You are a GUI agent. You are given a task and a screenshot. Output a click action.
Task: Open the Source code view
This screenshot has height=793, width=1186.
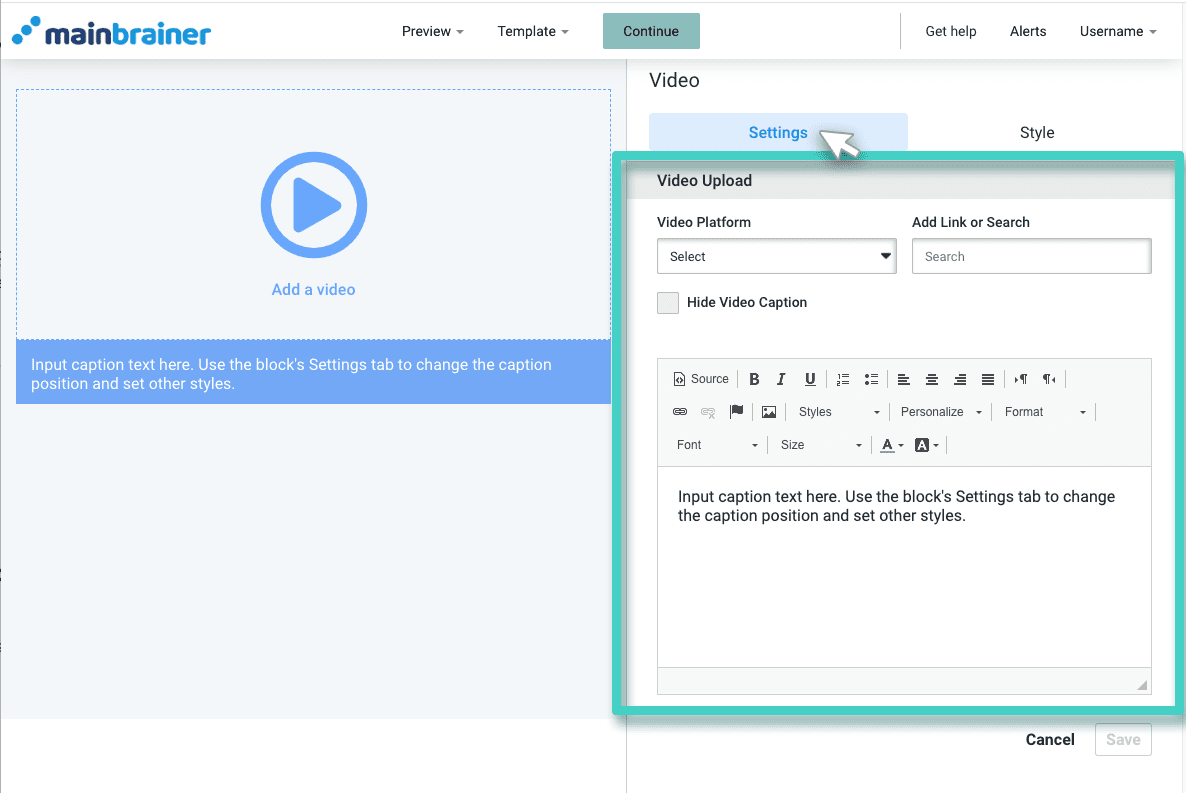coord(700,379)
